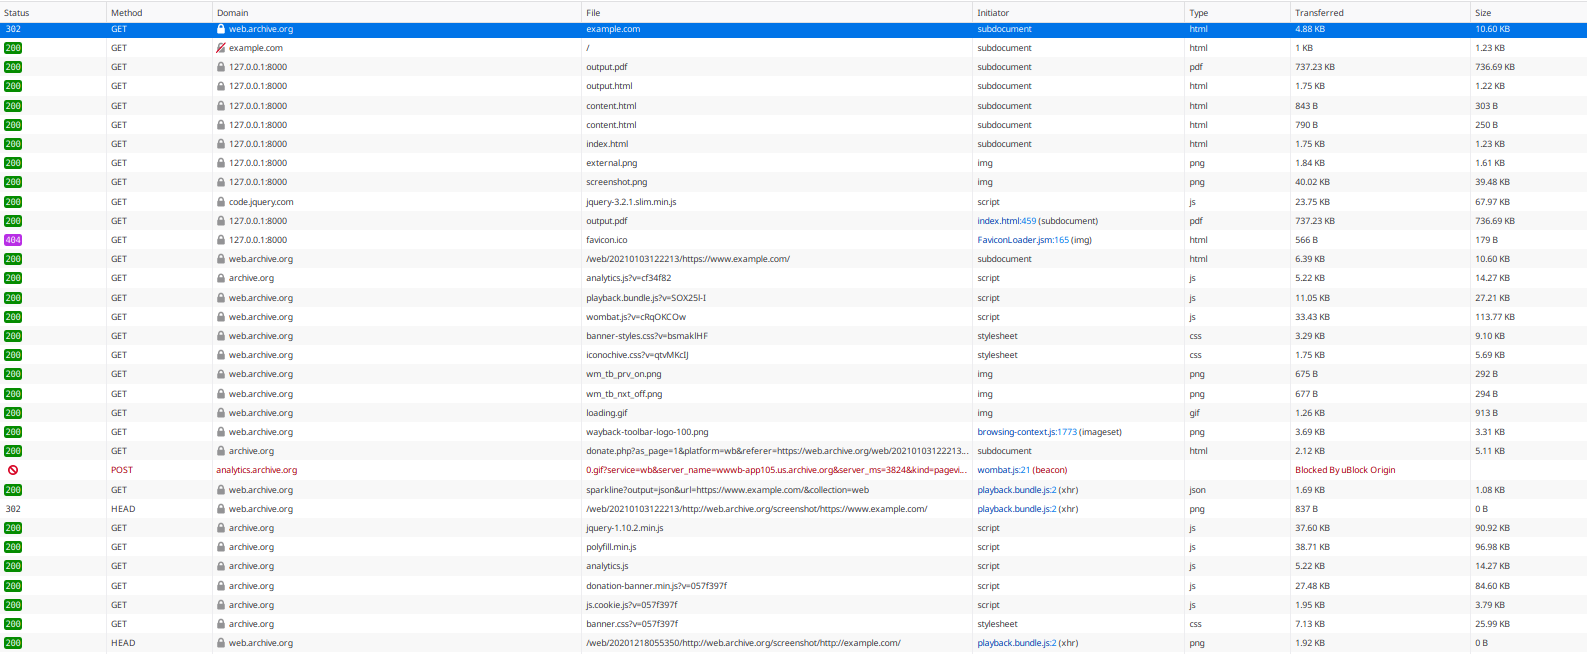Image resolution: width=1587 pixels, height=654 pixels.
Task: Select the jquery-3.2.1.slim.min.js request
Action: 793,202
